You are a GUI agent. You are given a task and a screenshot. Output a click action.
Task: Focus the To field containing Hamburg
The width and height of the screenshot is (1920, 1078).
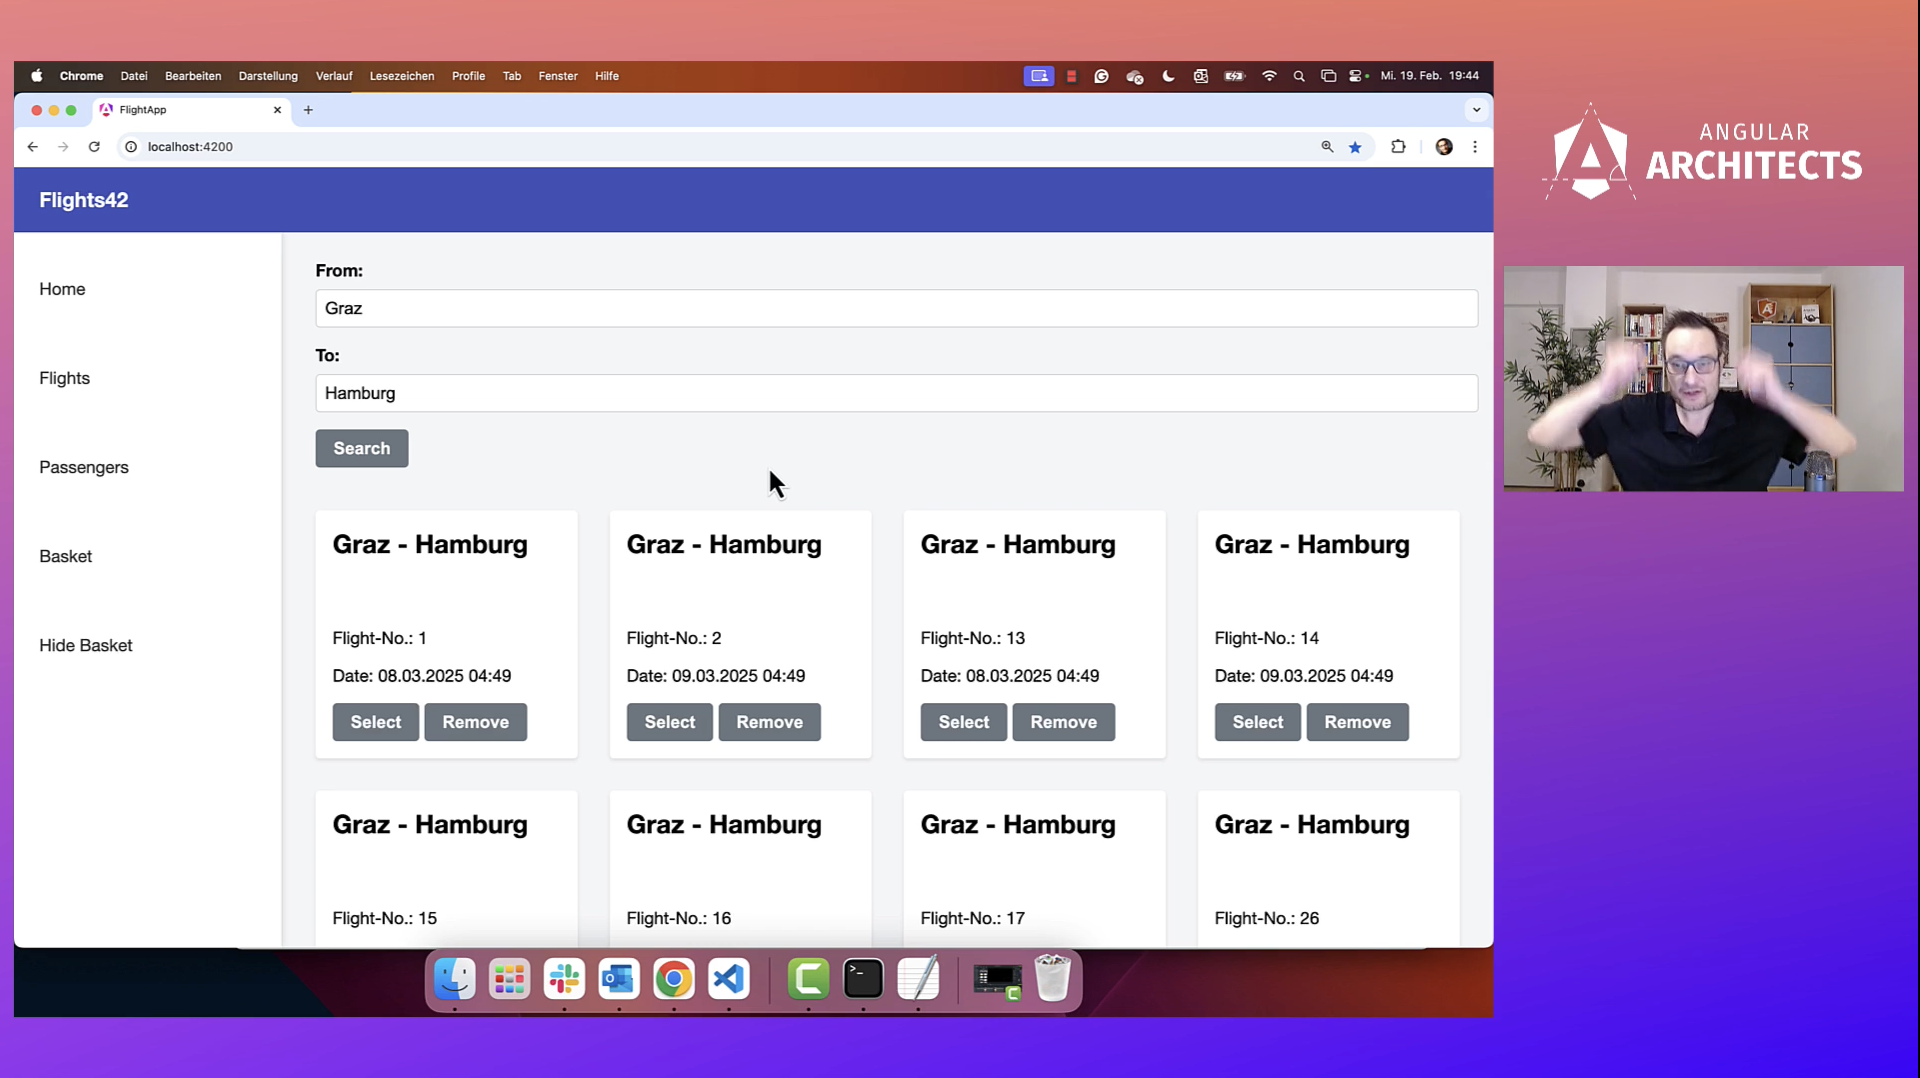point(896,393)
